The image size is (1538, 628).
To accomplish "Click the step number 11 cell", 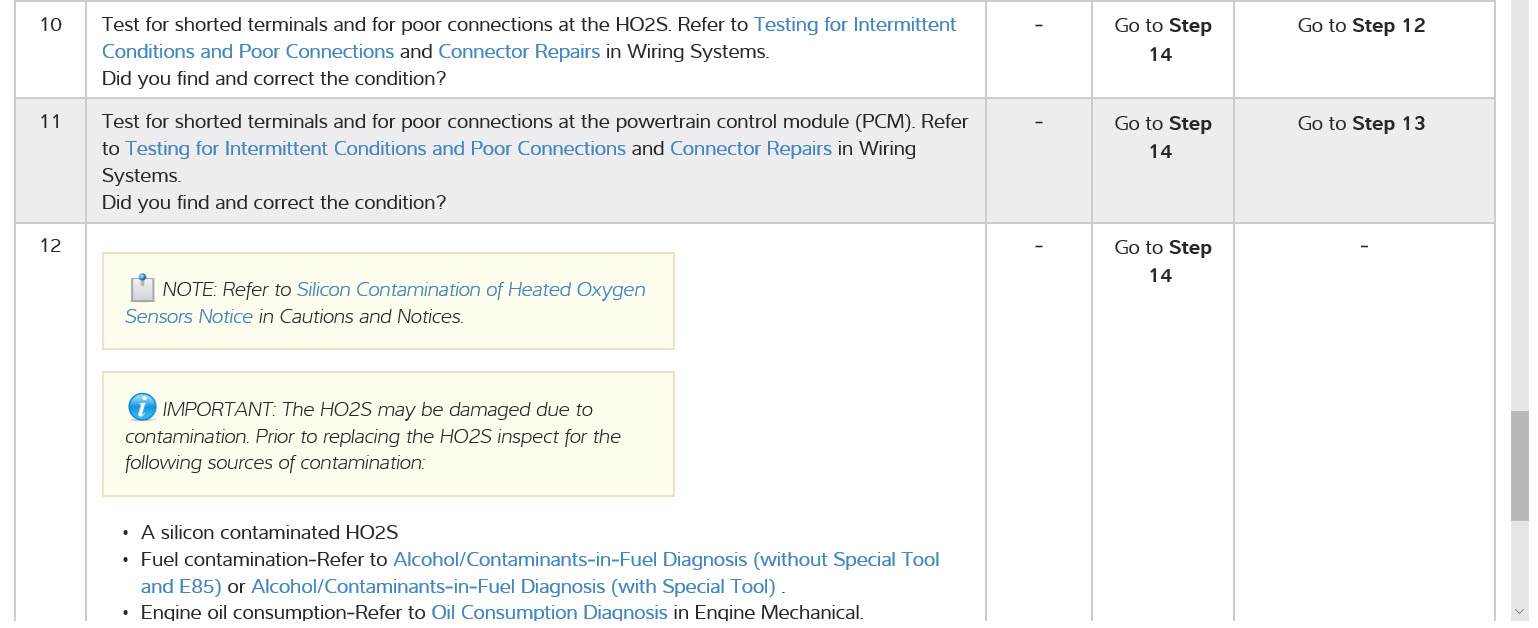I will (x=50, y=123).
